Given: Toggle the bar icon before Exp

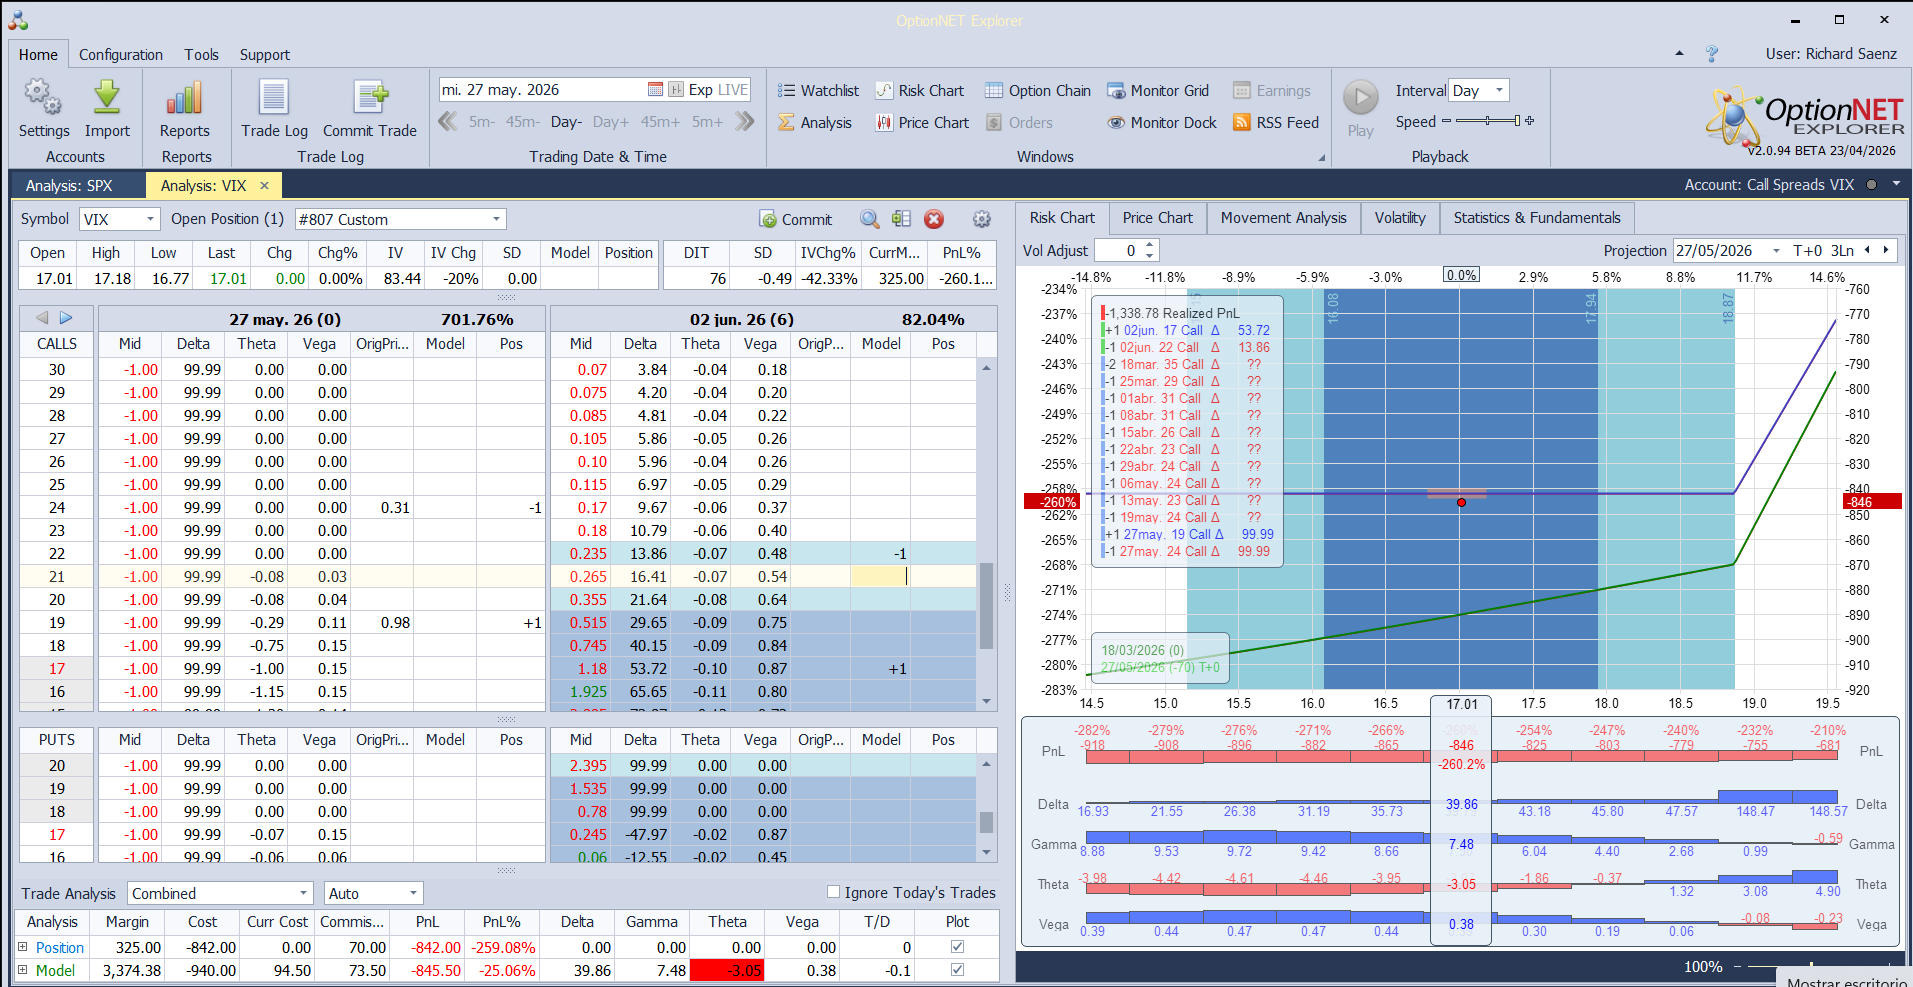Looking at the screenshot, I should (x=676, y=89).
